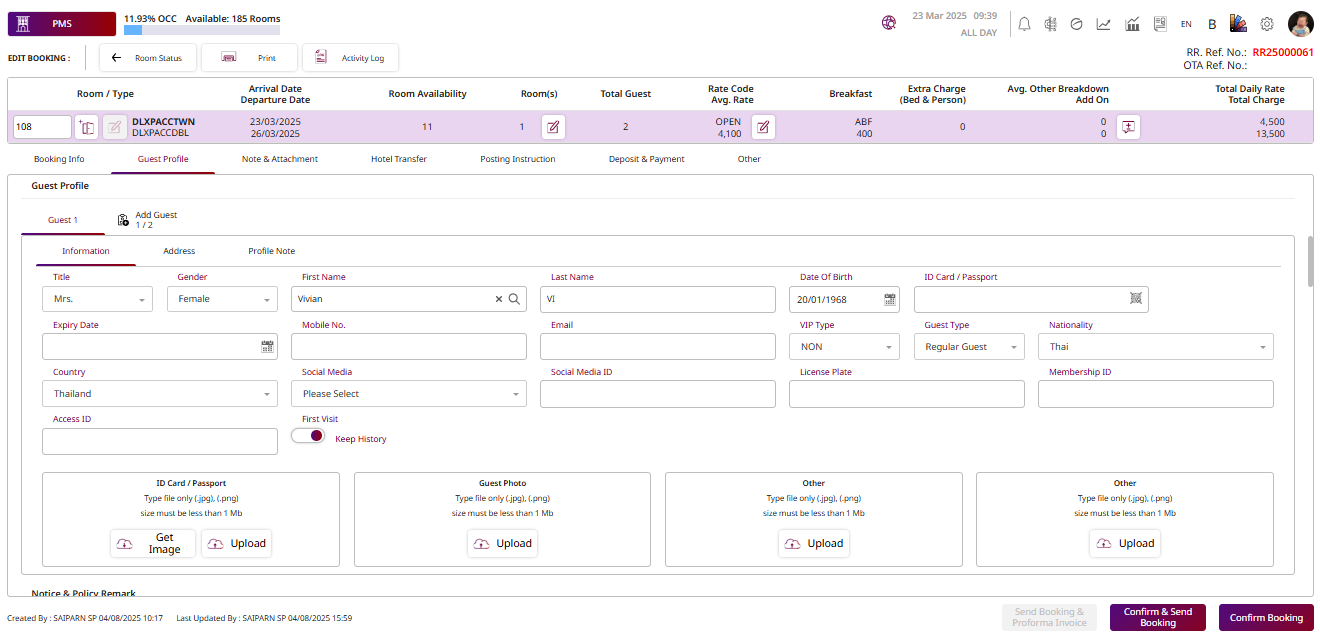Click the line chart report icon
This screenshot has width=1320, height=639.
(x=1104, y=24)
